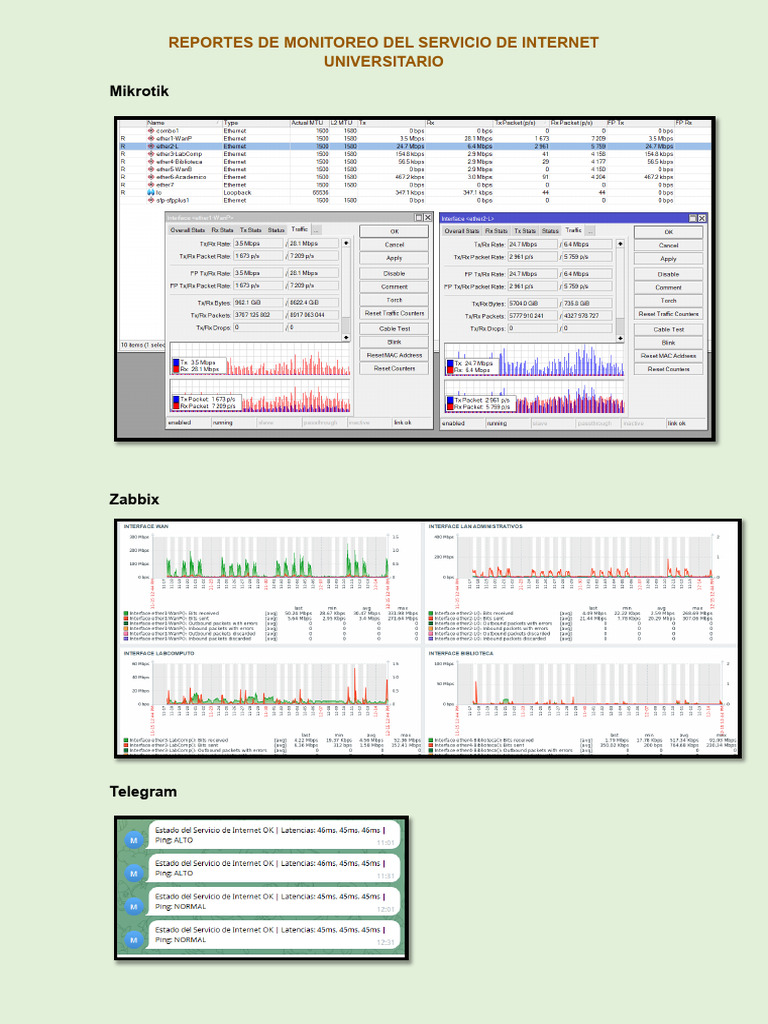Click Cancel in the ether2-L dialog

669,246
